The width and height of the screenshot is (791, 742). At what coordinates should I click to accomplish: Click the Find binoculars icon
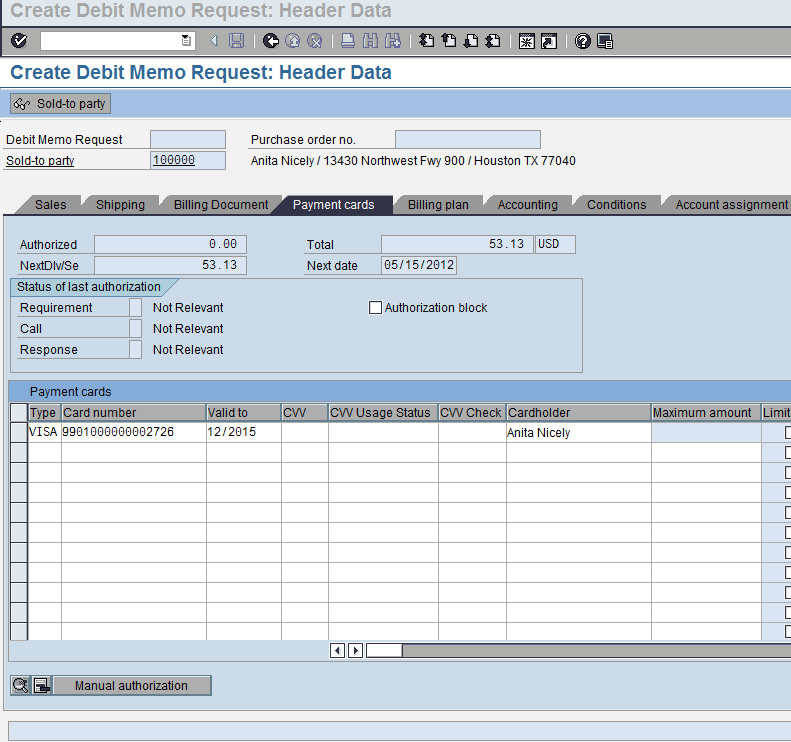pos(370,41)
